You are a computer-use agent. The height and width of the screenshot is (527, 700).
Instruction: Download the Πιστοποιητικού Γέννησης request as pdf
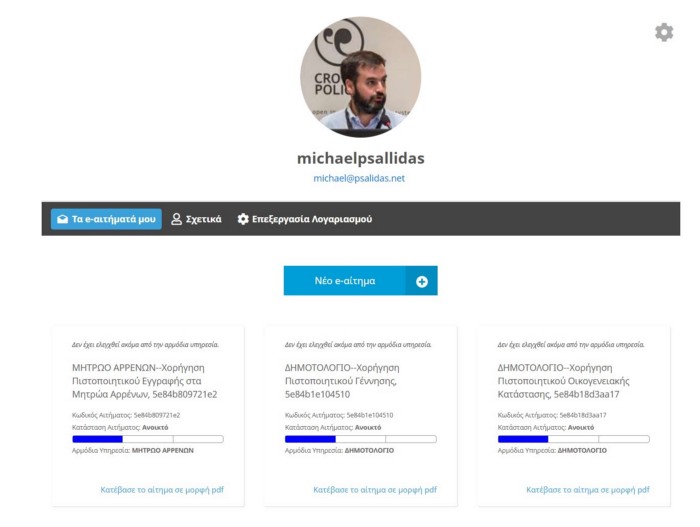coord(375,490)
